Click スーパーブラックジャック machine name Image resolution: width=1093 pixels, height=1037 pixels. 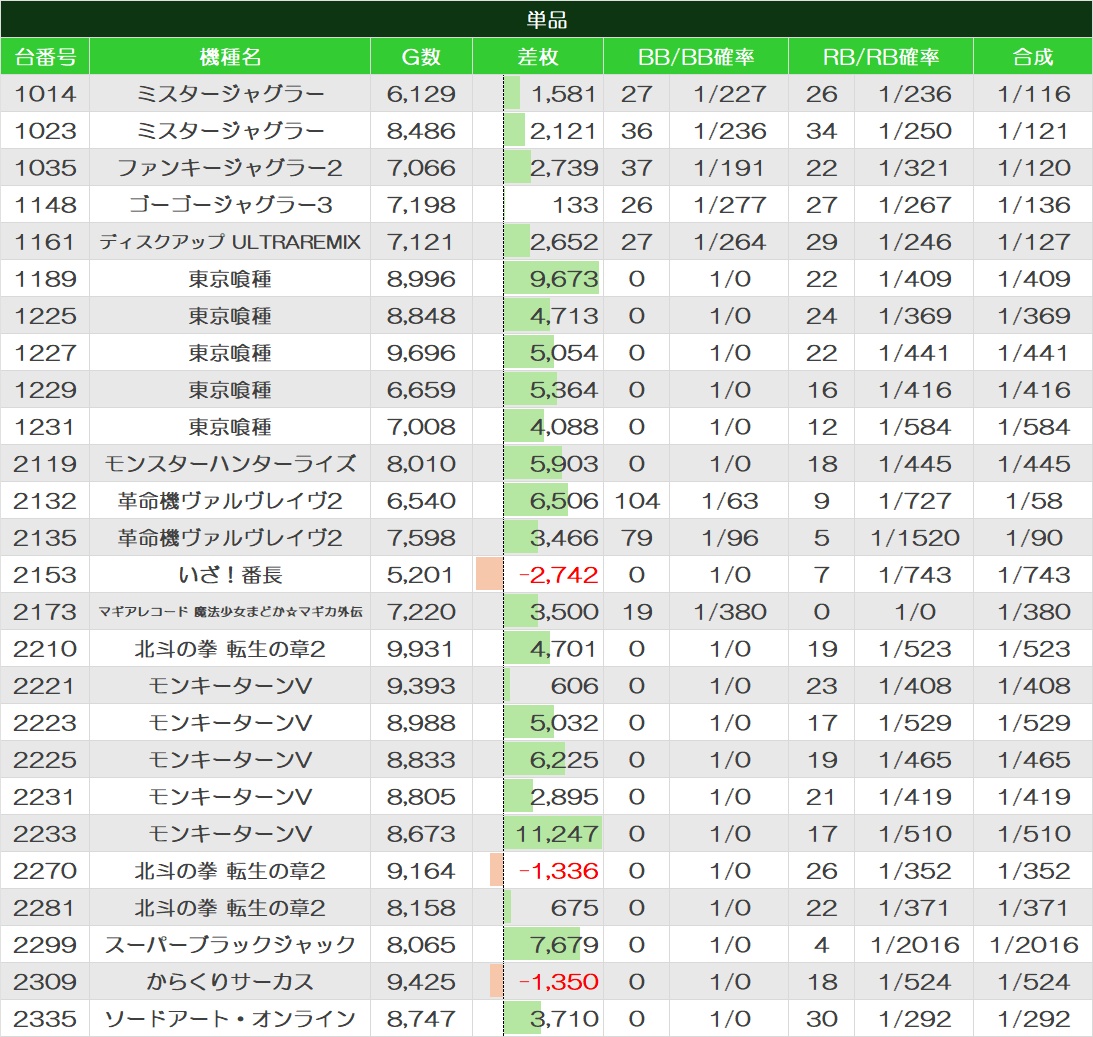pyautogui.click(x=230, y=944)
